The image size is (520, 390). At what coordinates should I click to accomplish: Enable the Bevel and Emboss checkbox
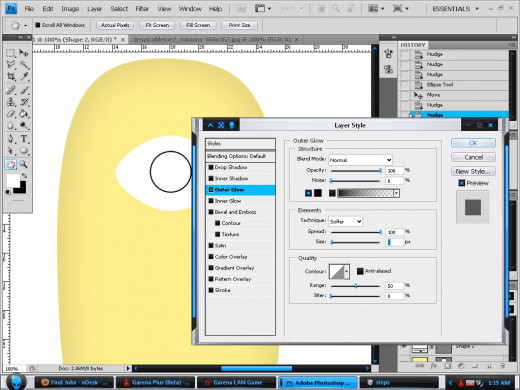pyautogui.click(x=211, y=212)
